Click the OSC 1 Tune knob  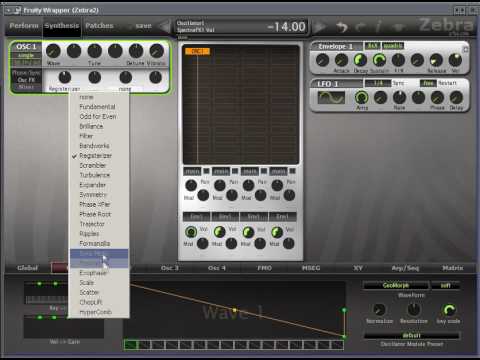[95, 51]
